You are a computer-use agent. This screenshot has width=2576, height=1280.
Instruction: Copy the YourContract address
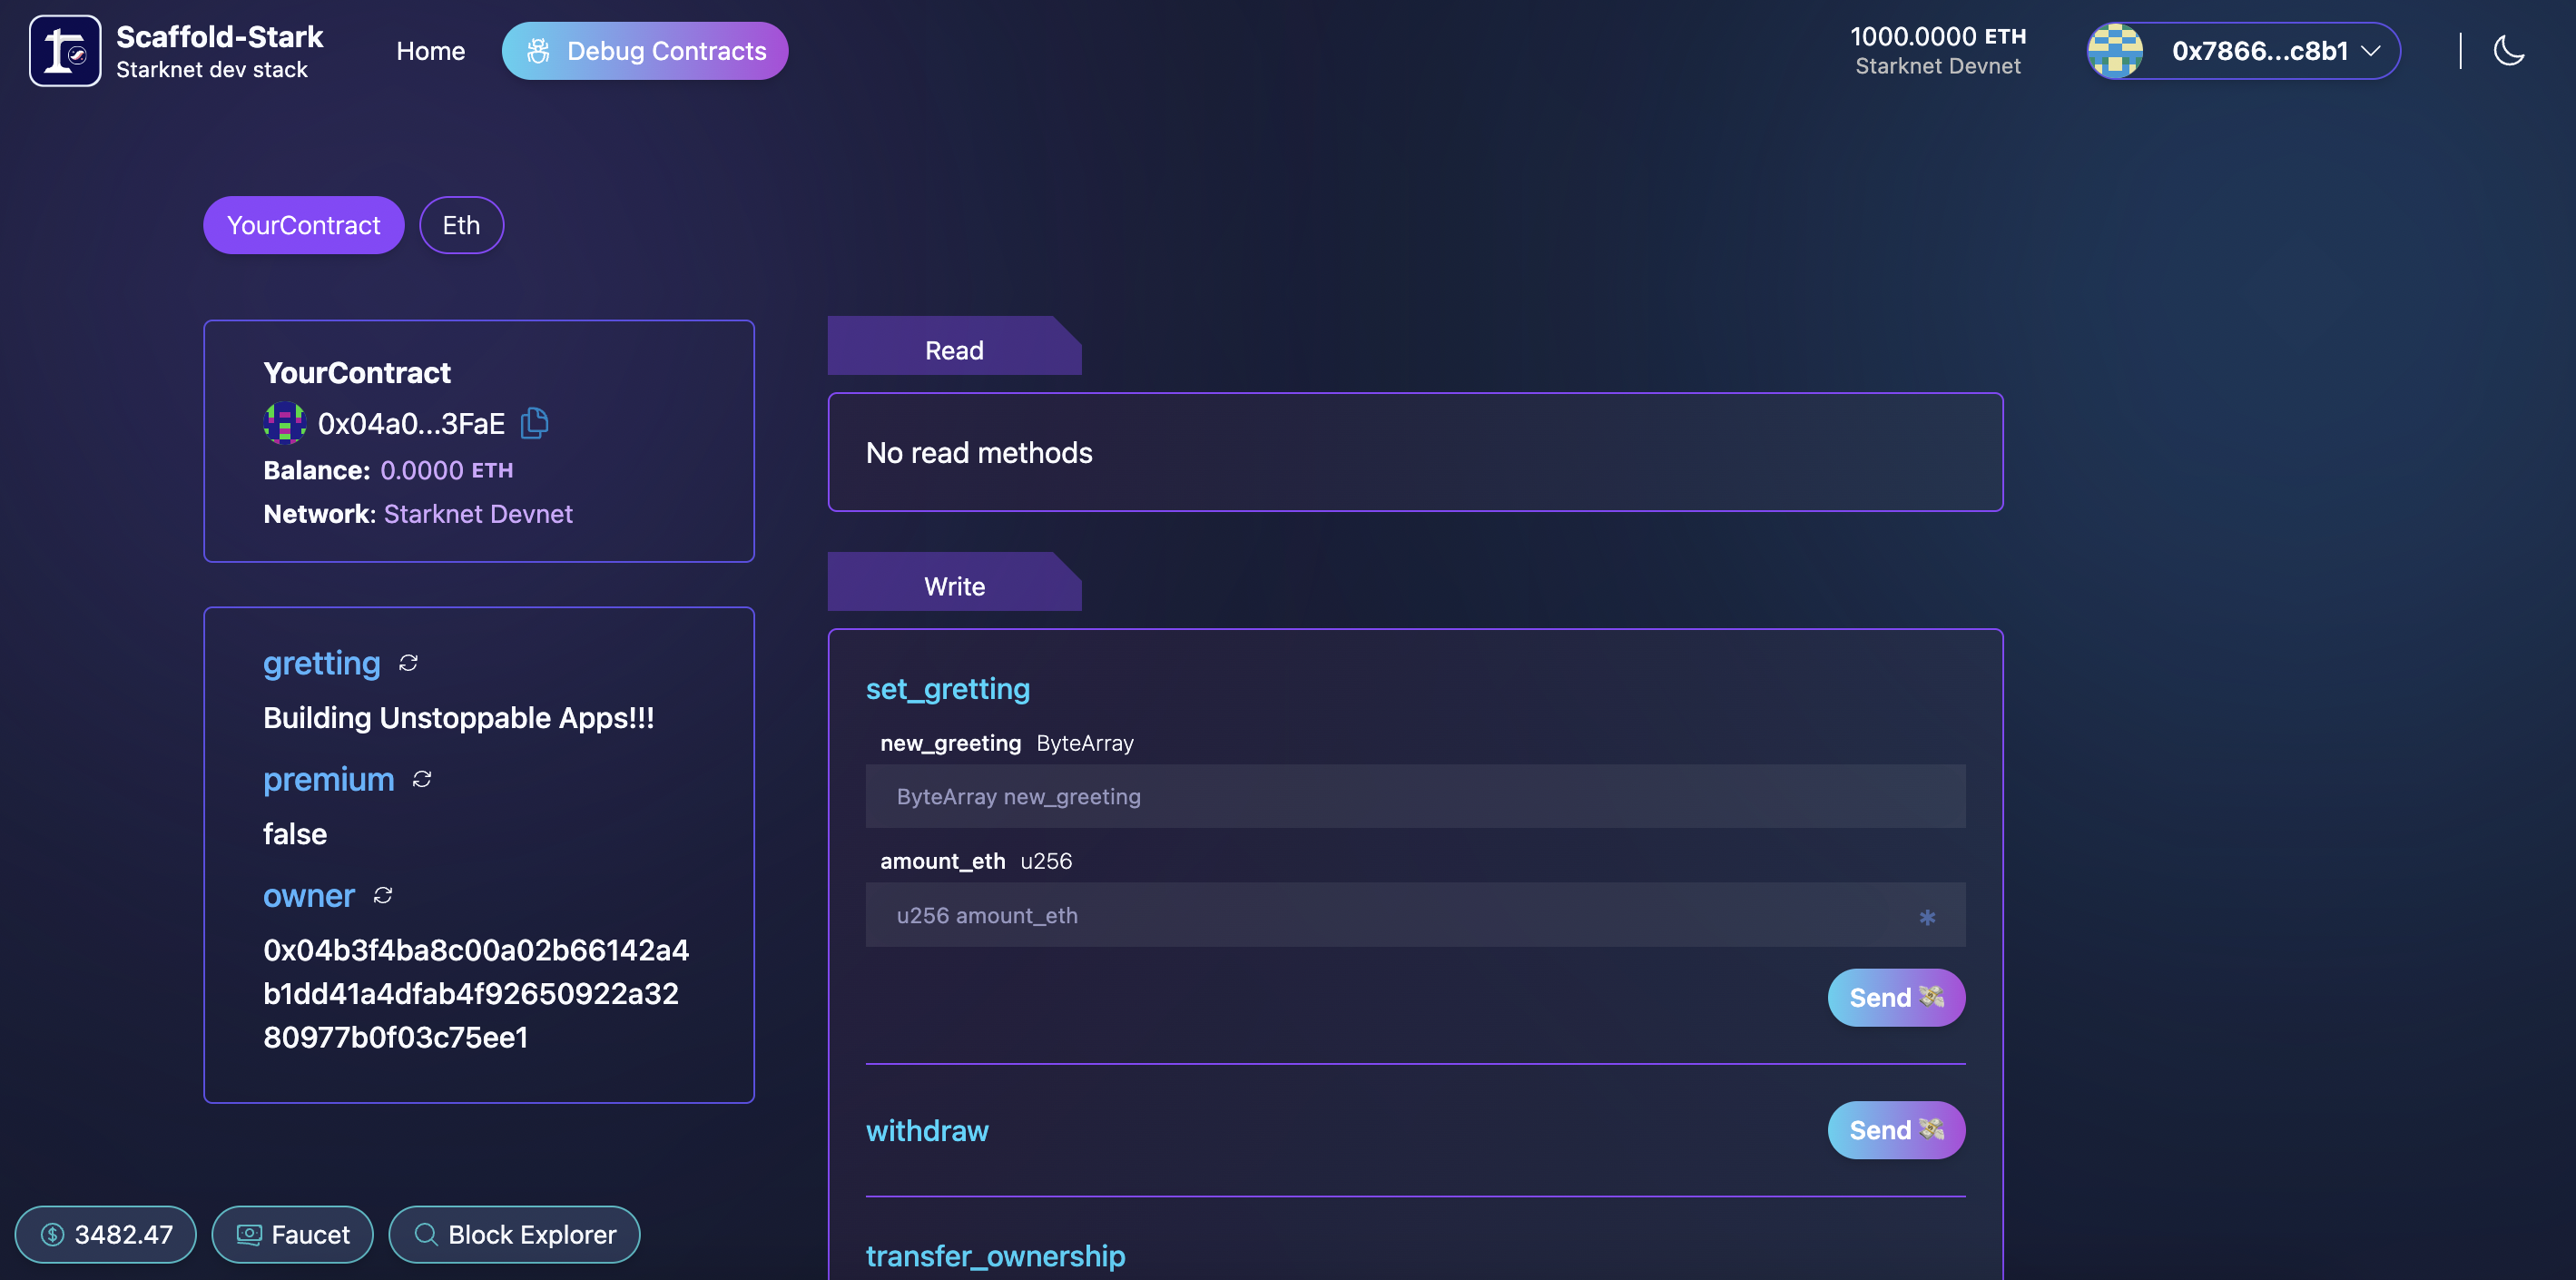coord(535,423)
